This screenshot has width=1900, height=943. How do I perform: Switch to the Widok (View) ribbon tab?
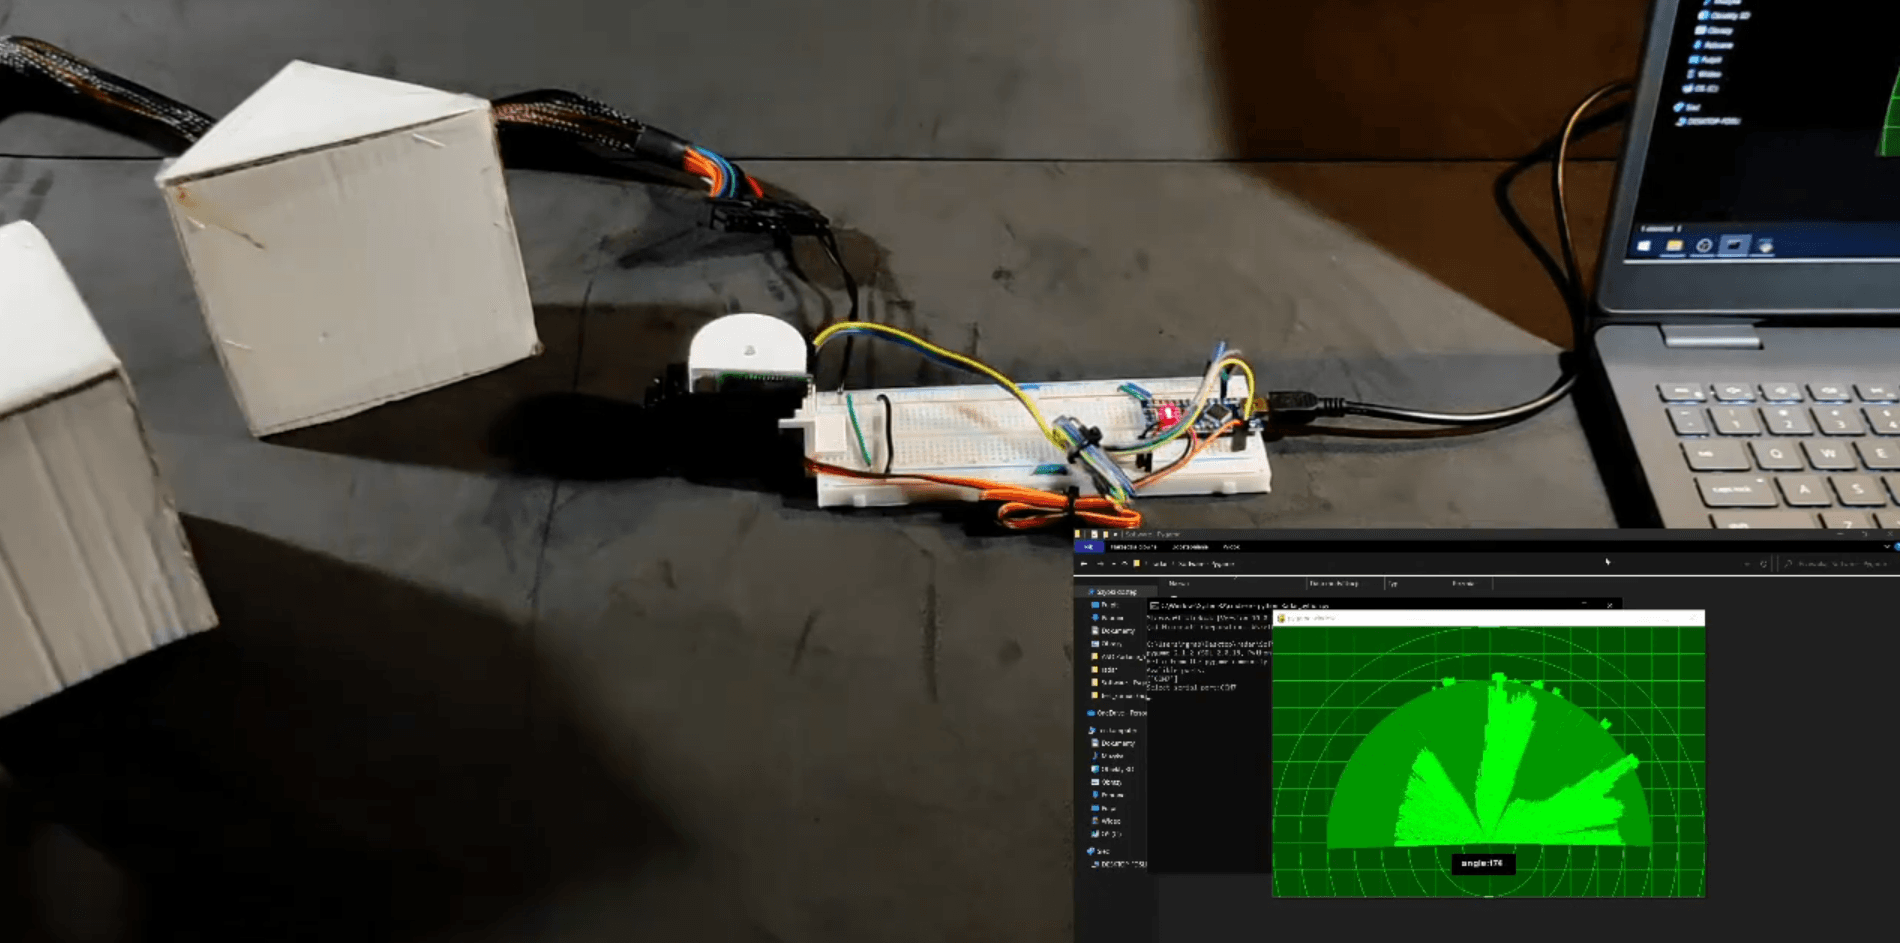click(1231, 547)
